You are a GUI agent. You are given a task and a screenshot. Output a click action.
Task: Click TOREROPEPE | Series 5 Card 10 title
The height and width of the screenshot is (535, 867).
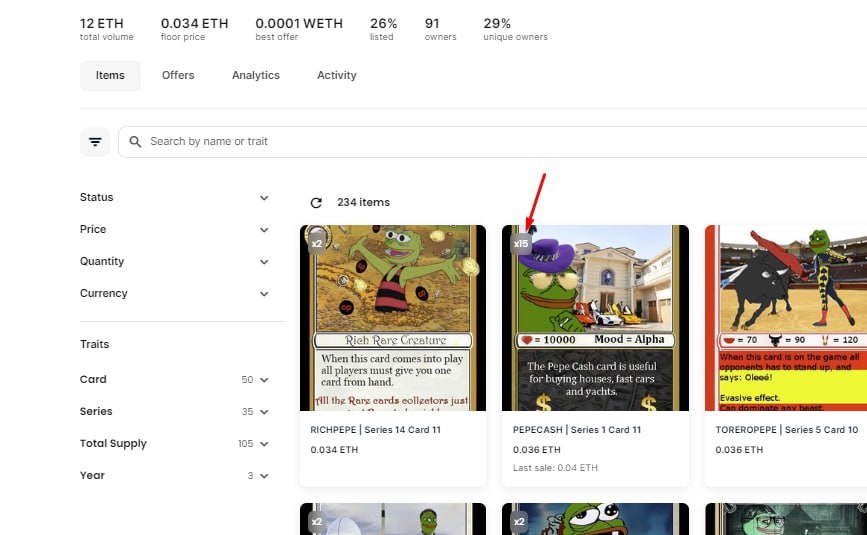click(787, 430)
